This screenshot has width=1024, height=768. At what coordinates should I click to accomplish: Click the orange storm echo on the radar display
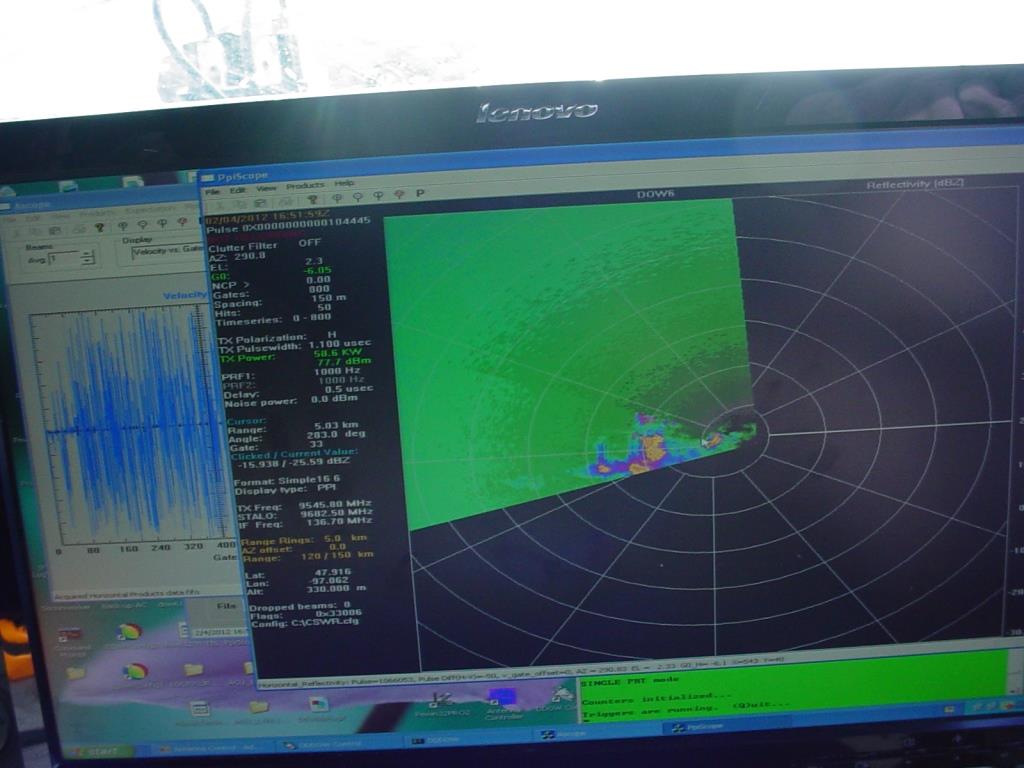(x=652, y=449)
